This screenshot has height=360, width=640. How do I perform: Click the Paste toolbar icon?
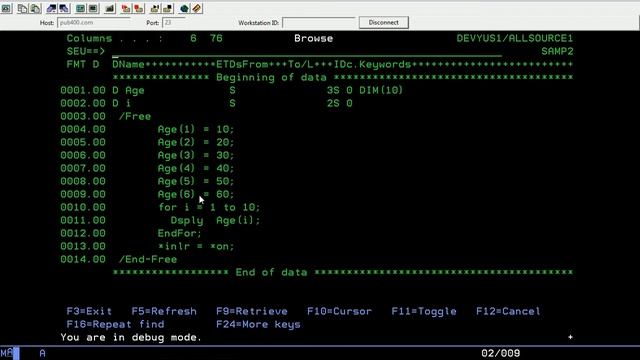36,8
